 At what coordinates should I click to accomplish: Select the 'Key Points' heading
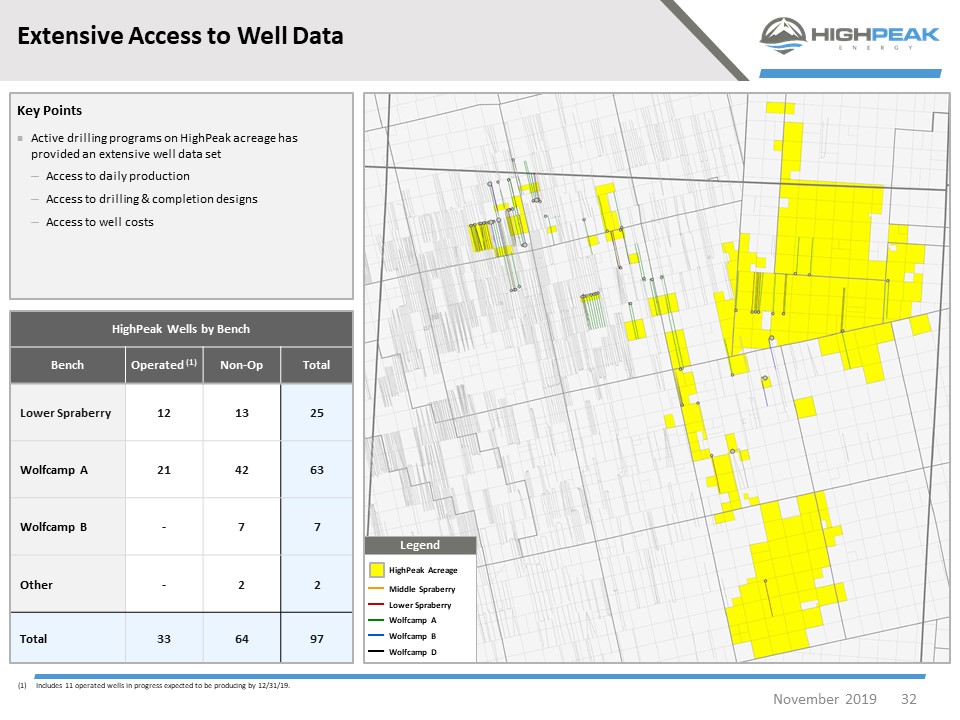click(50, 111)
